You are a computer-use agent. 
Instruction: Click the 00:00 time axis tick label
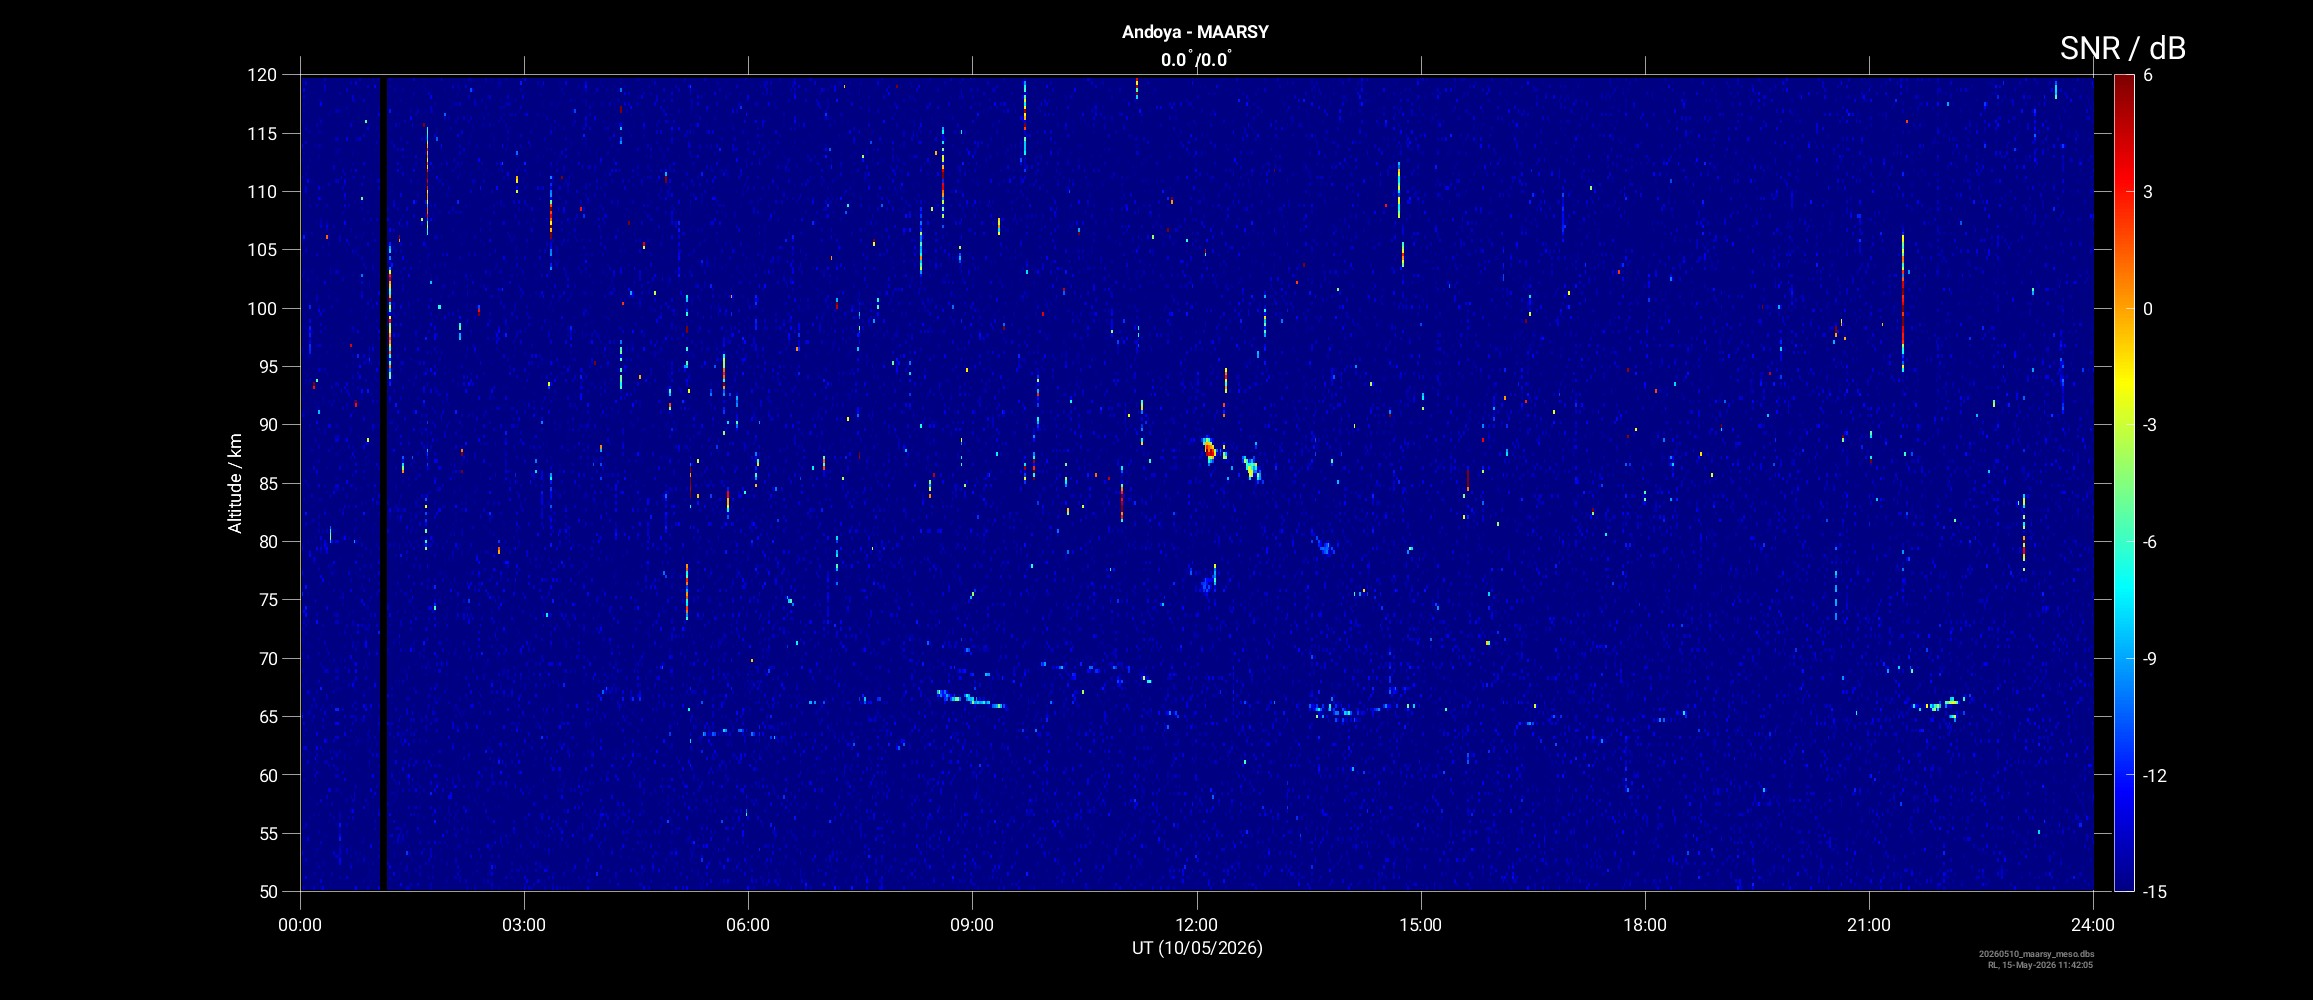click(300, 925)
